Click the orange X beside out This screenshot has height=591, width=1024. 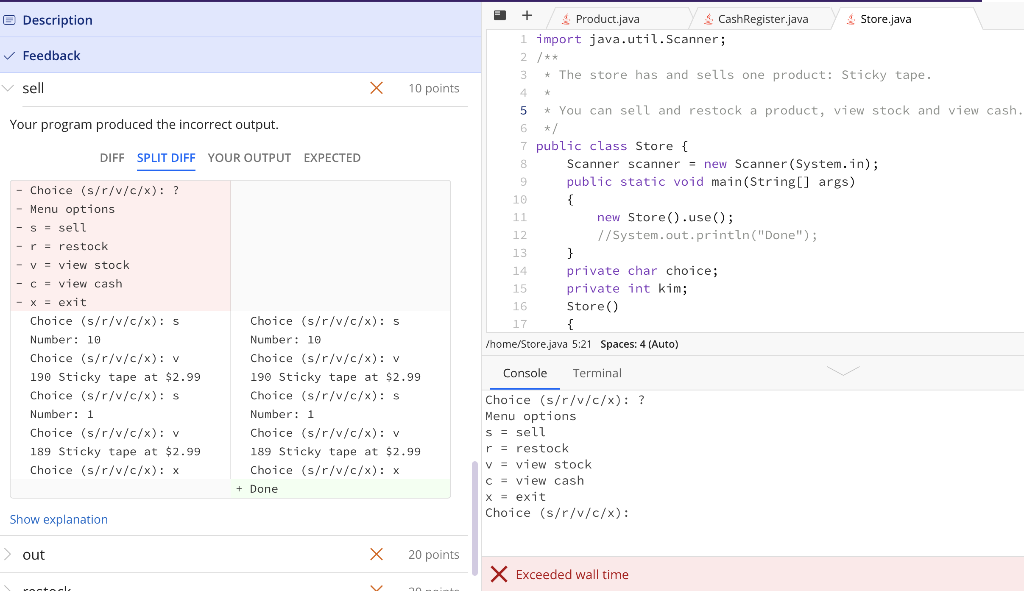tap(376, 554)
